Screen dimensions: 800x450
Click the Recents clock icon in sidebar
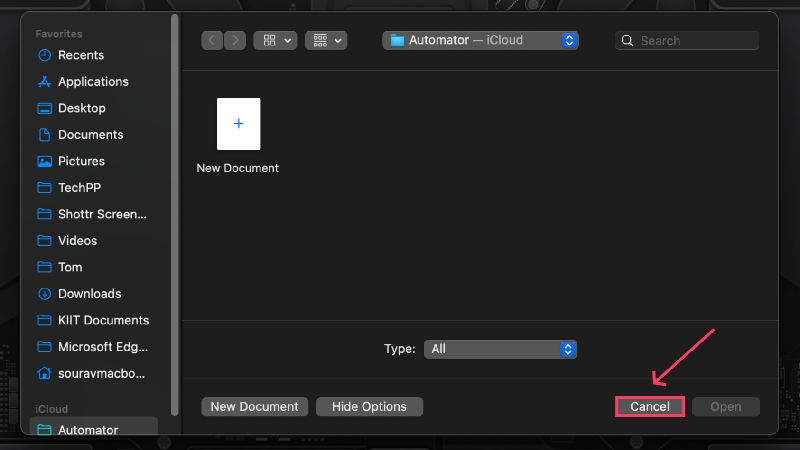coord(44,55)
